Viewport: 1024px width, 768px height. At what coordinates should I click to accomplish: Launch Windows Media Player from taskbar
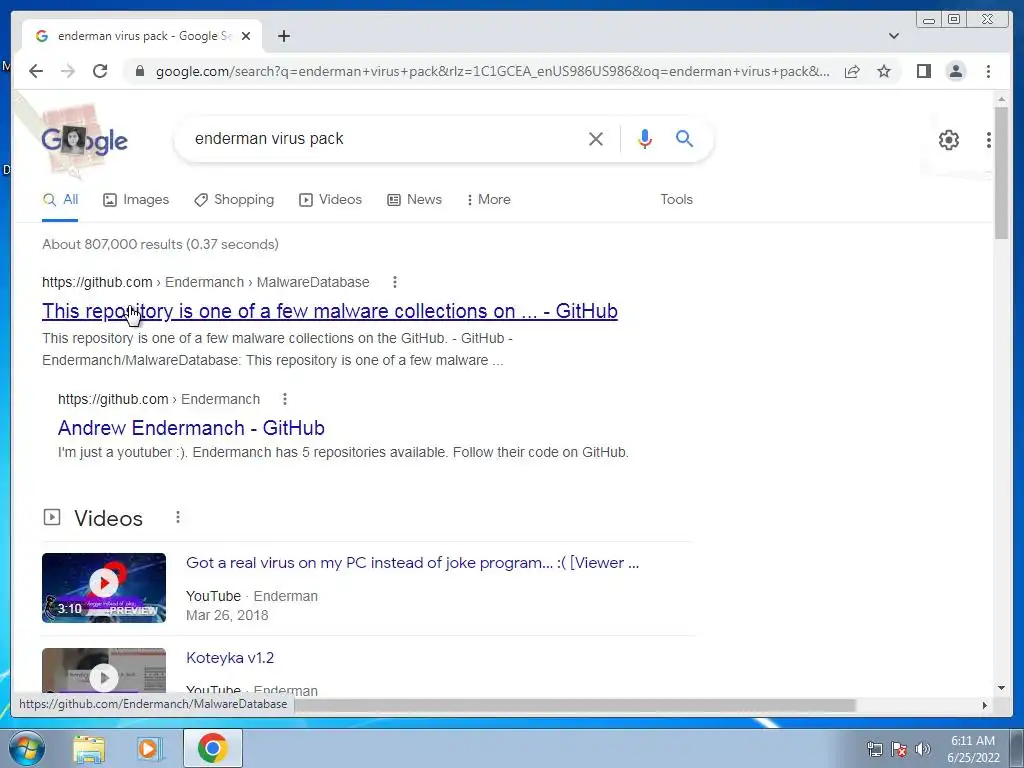[x=149, y=749]
